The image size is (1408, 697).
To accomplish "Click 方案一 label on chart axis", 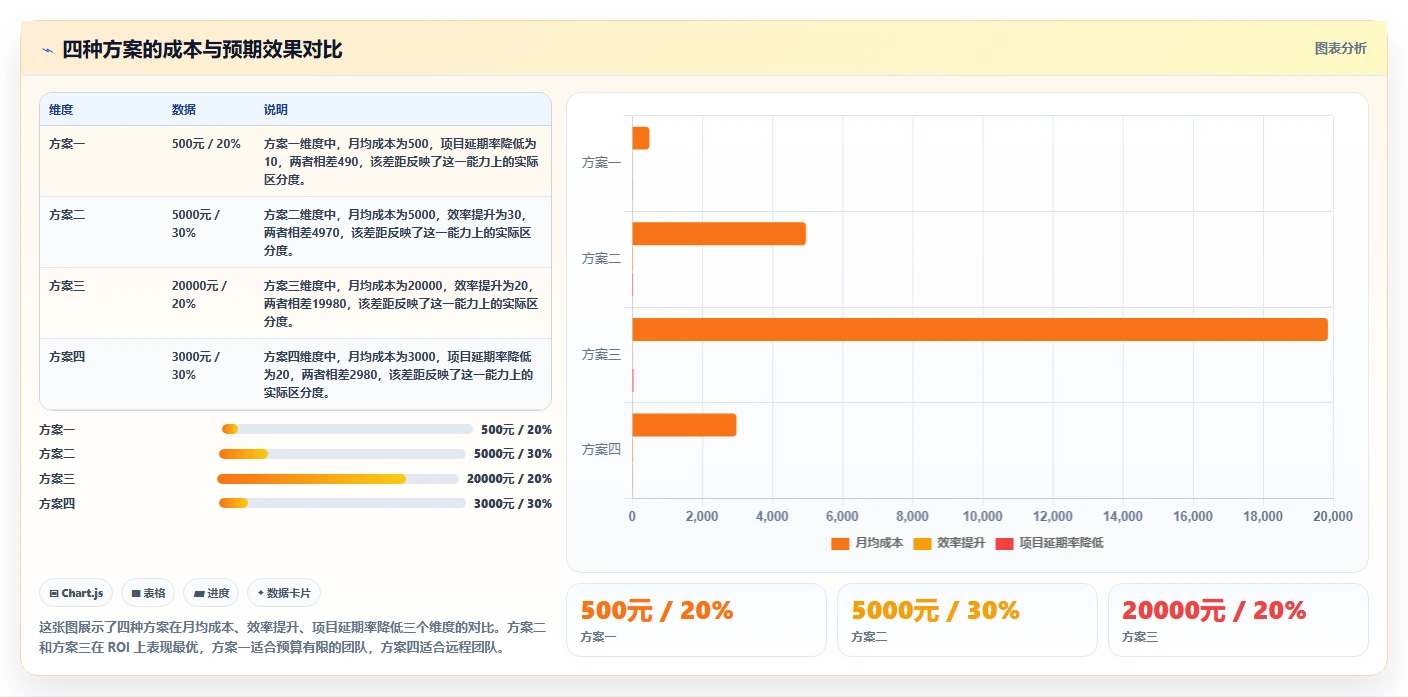I will 601,163.
